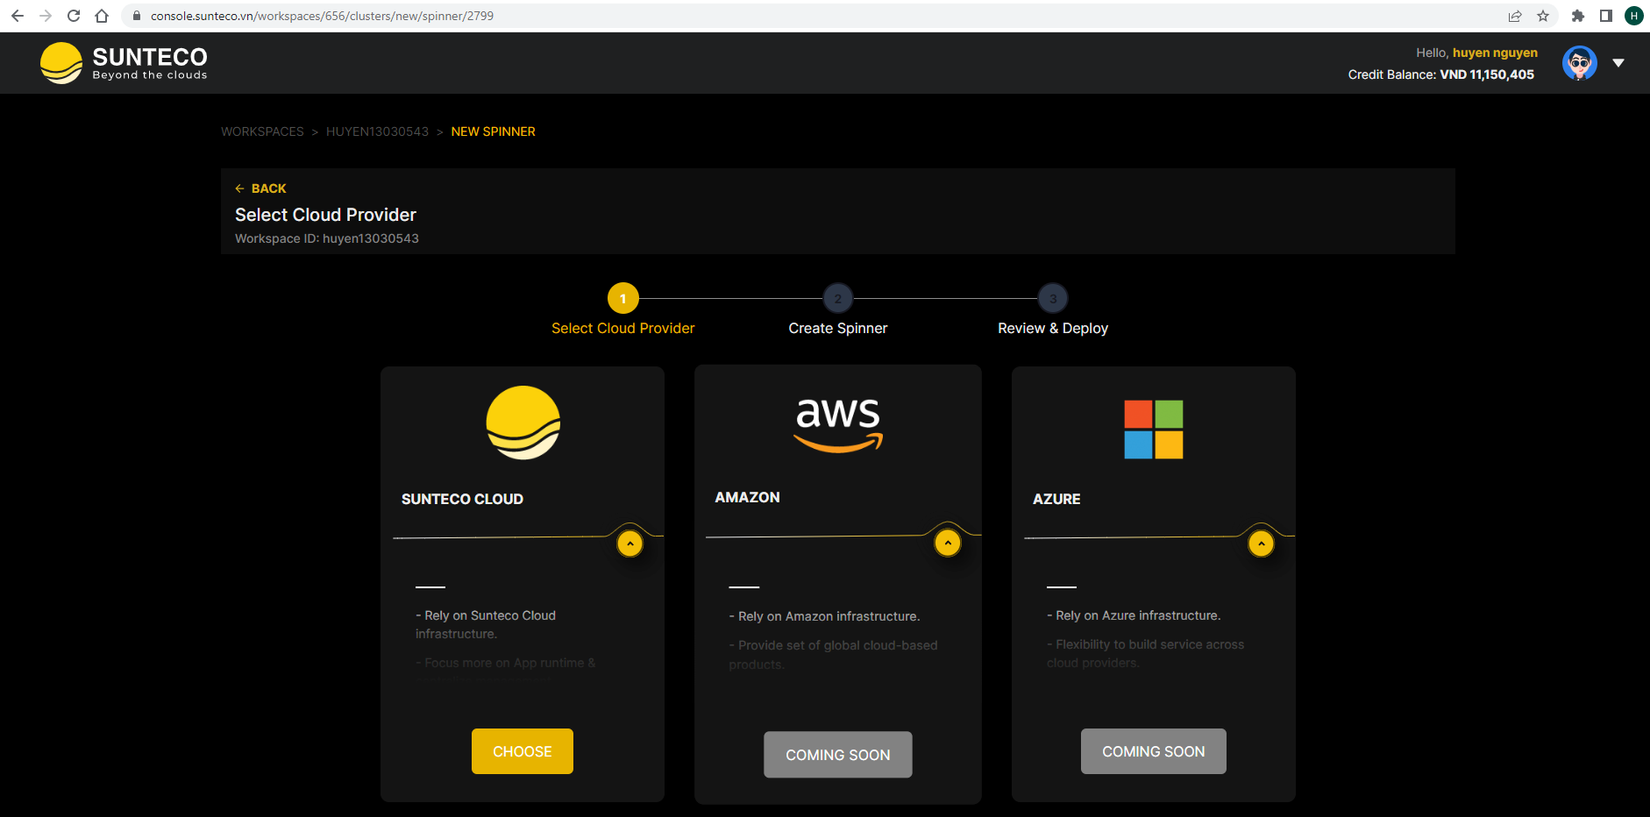Open the user avatar picture

click(1579, 63)
